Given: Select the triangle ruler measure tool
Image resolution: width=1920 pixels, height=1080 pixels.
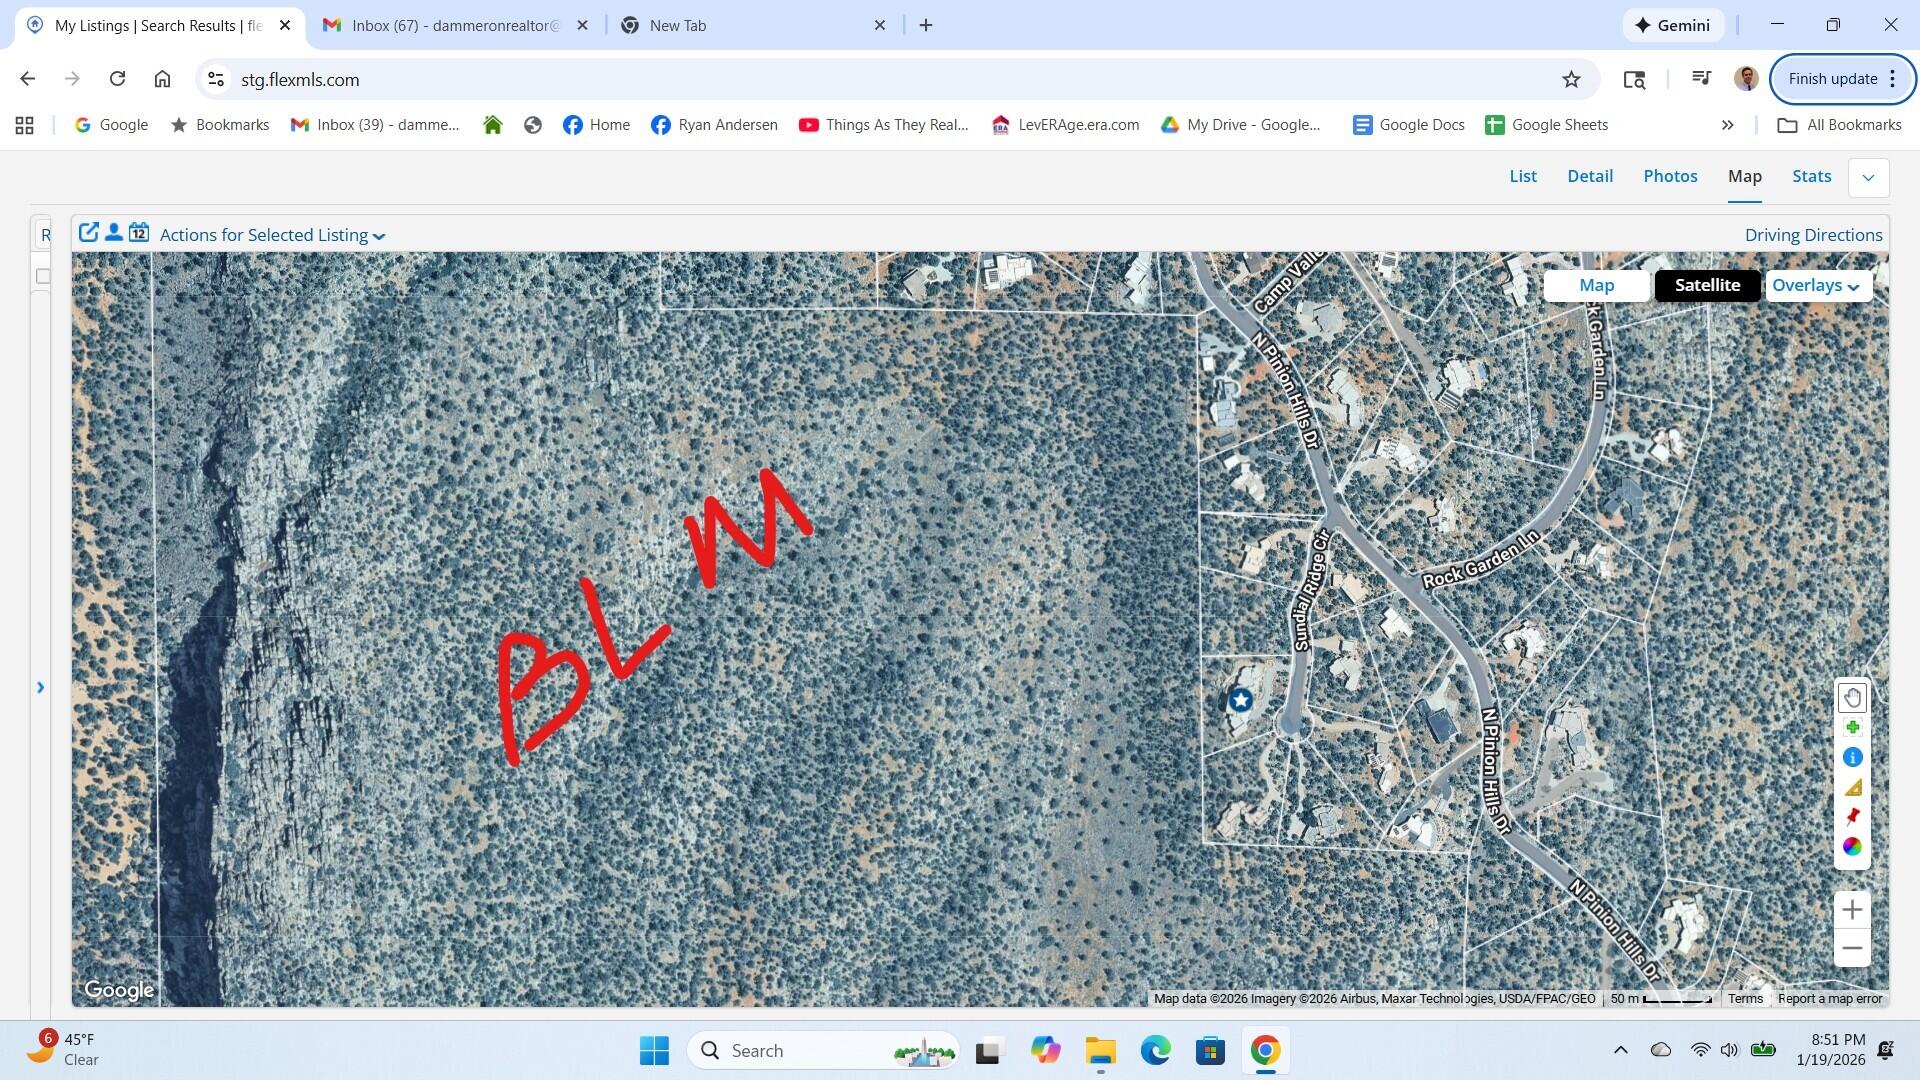Looking at the screenshot, I should click(1852, 788).
